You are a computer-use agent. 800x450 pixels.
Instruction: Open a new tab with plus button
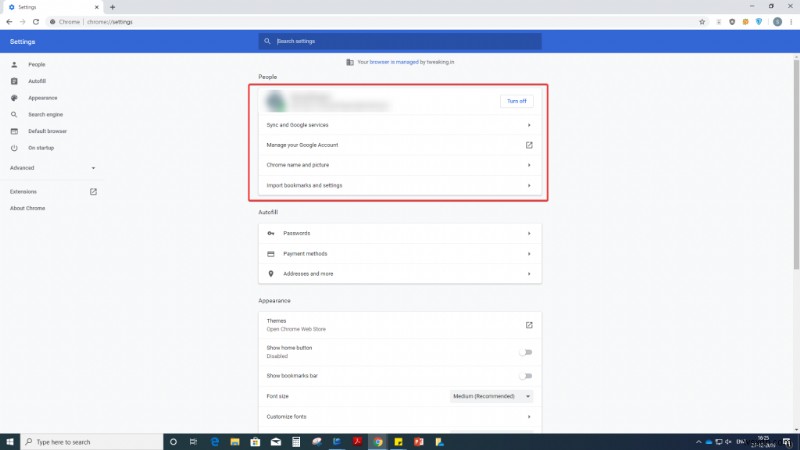tap(112, 7)
